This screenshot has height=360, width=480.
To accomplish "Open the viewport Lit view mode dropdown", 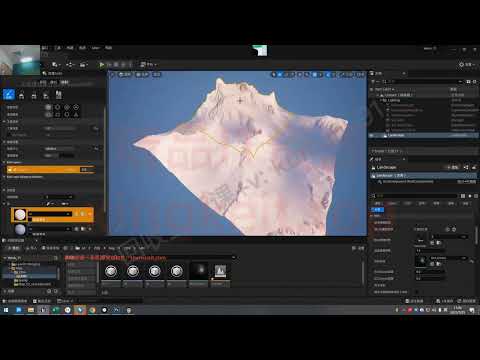I will tap(142, 75).
